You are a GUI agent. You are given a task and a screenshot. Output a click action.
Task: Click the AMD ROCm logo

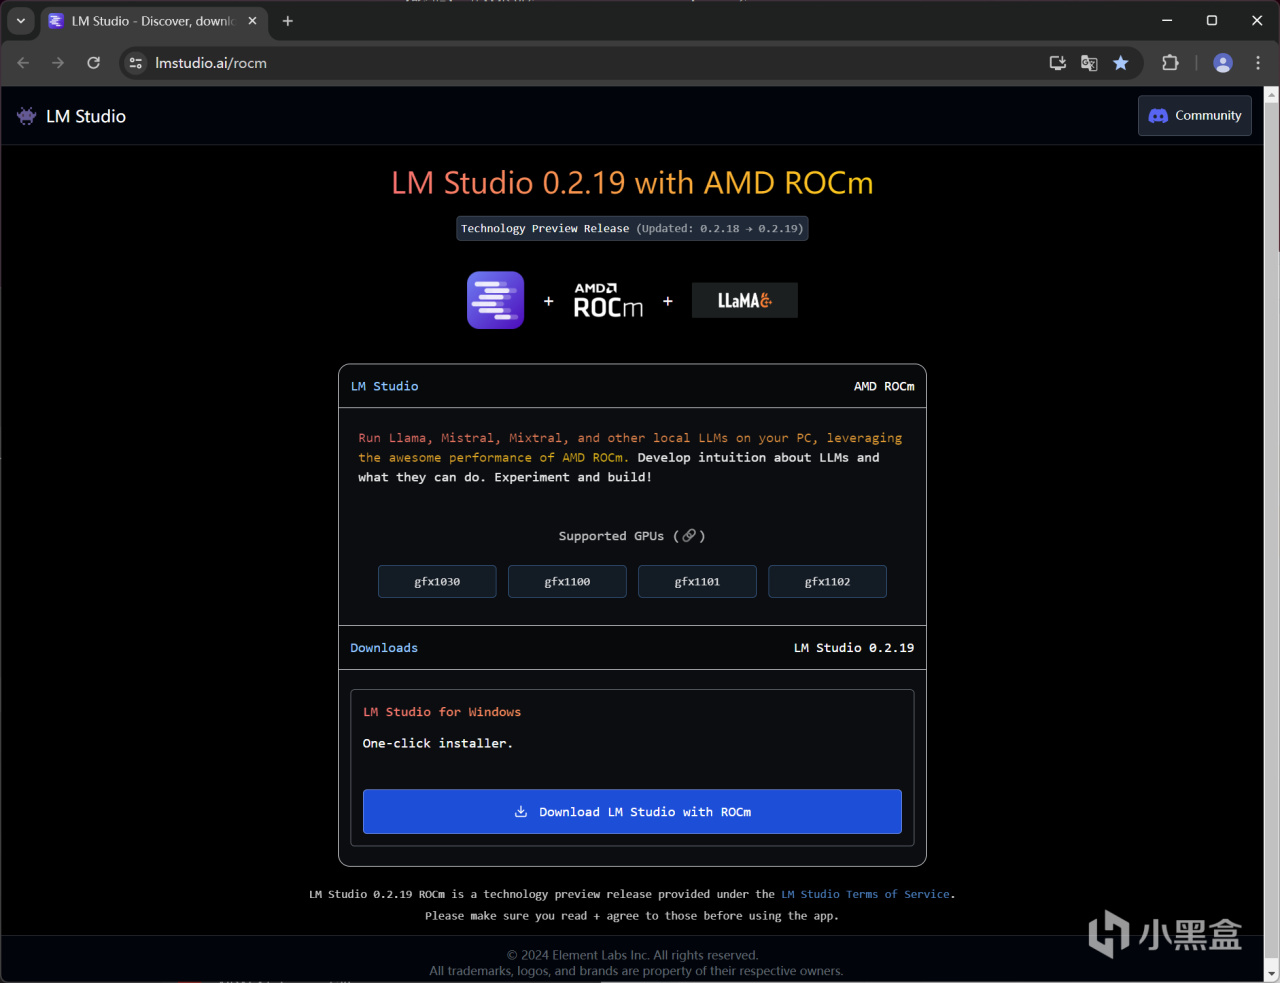608,300
